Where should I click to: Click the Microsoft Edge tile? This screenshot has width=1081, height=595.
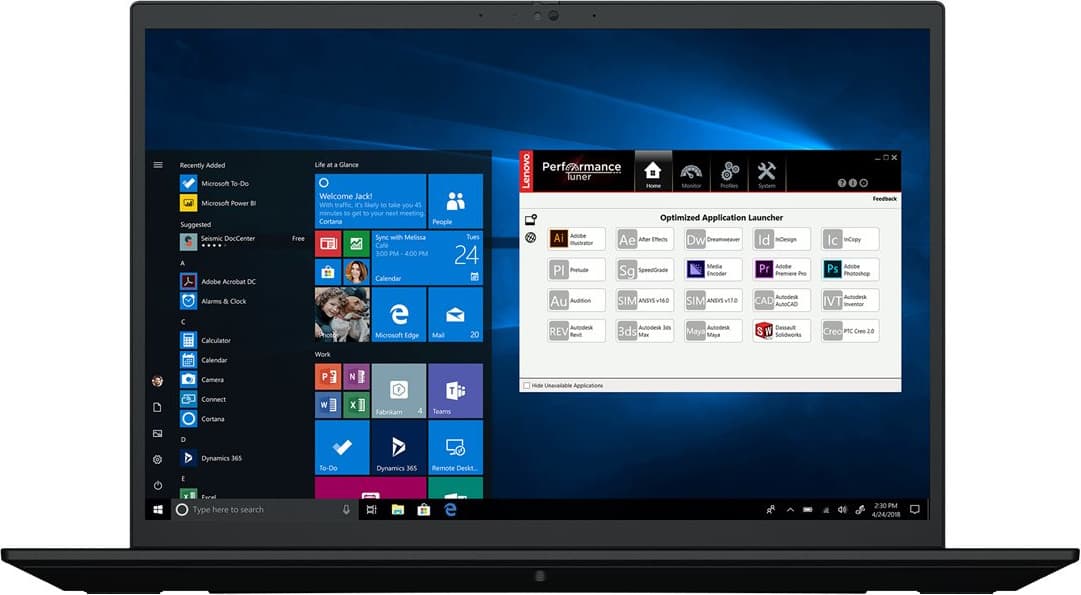[398, 315]
